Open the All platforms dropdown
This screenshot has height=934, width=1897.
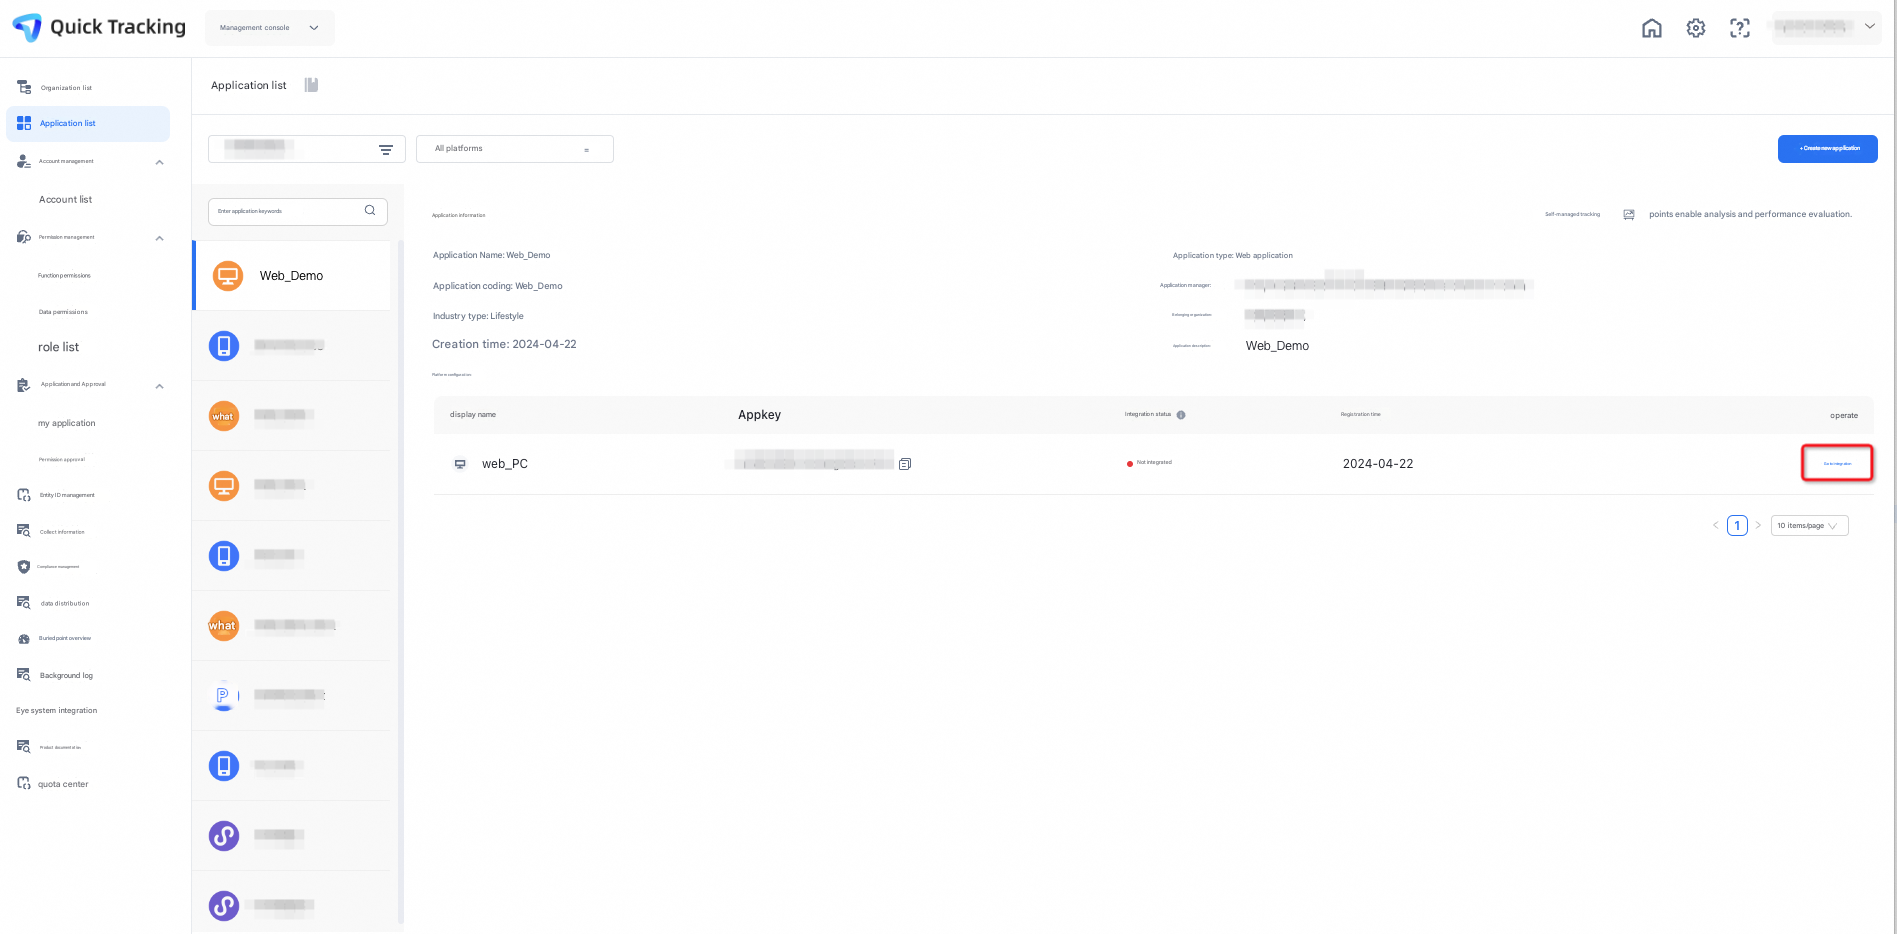515,149
